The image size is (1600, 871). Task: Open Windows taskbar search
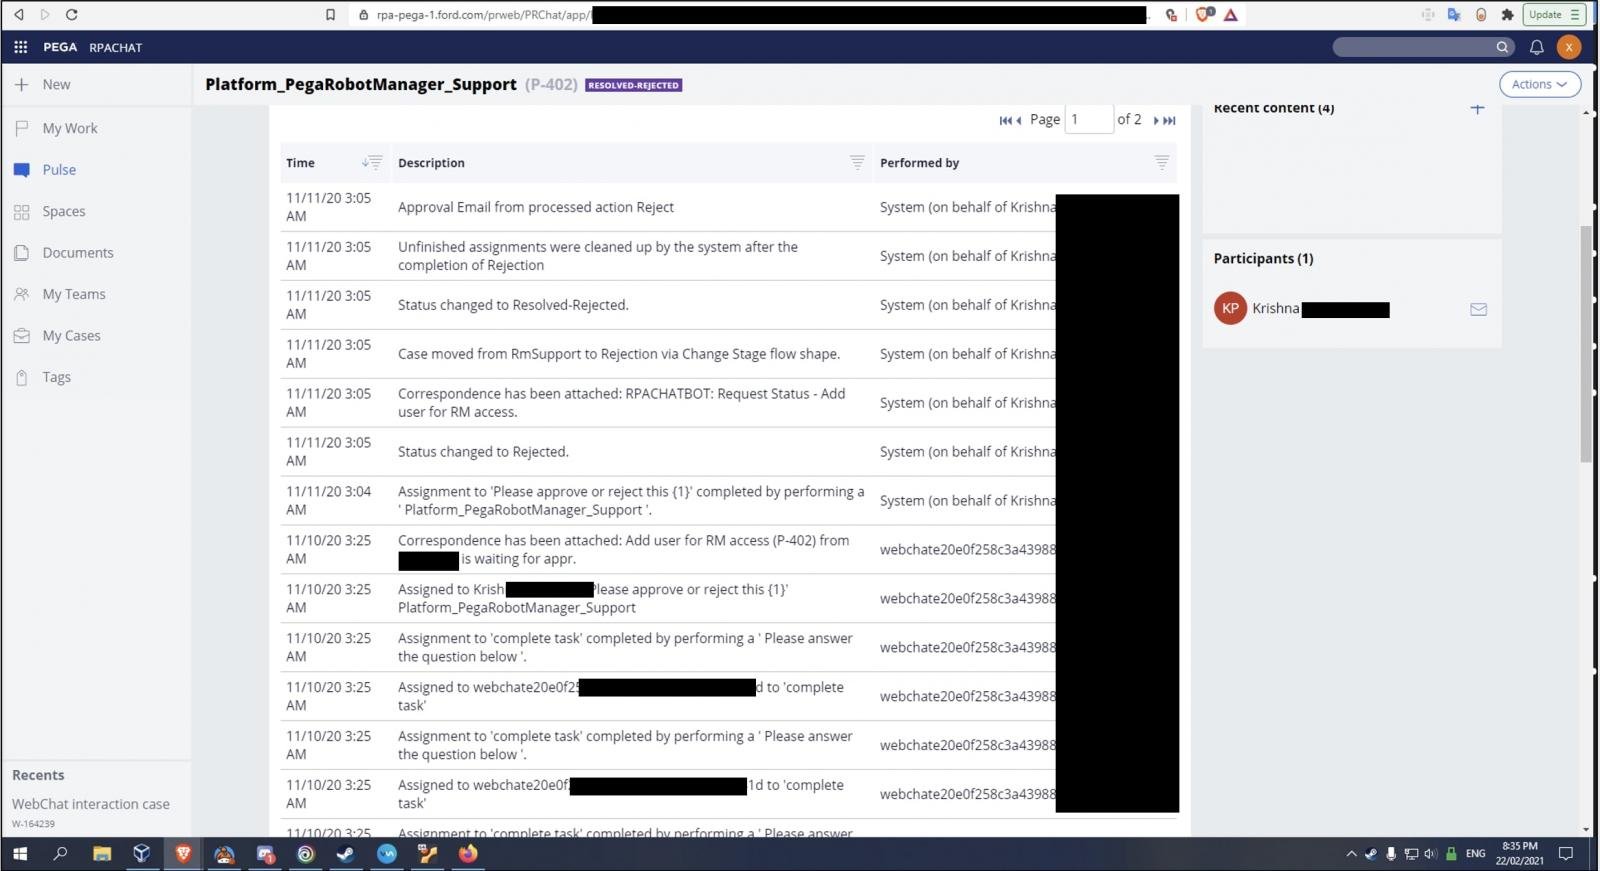[x=60, y=854]
